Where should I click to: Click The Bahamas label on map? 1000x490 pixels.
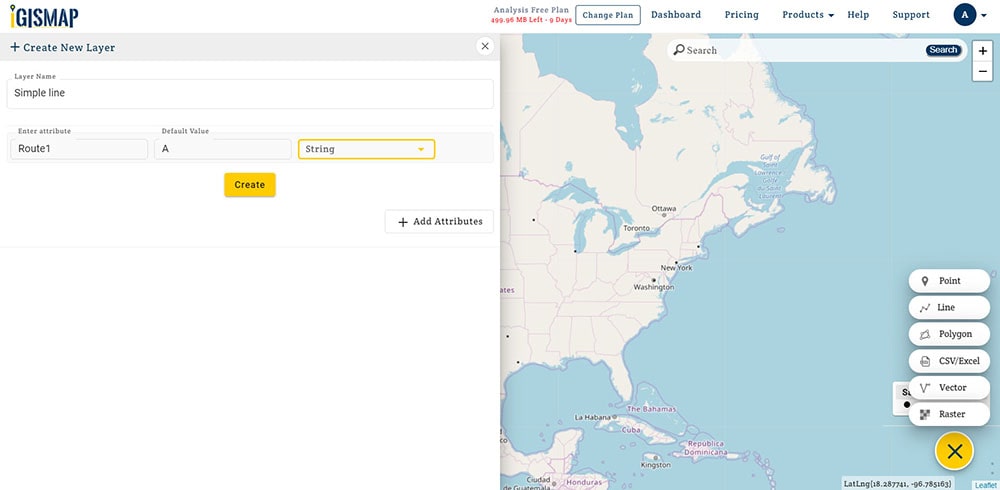652,408
